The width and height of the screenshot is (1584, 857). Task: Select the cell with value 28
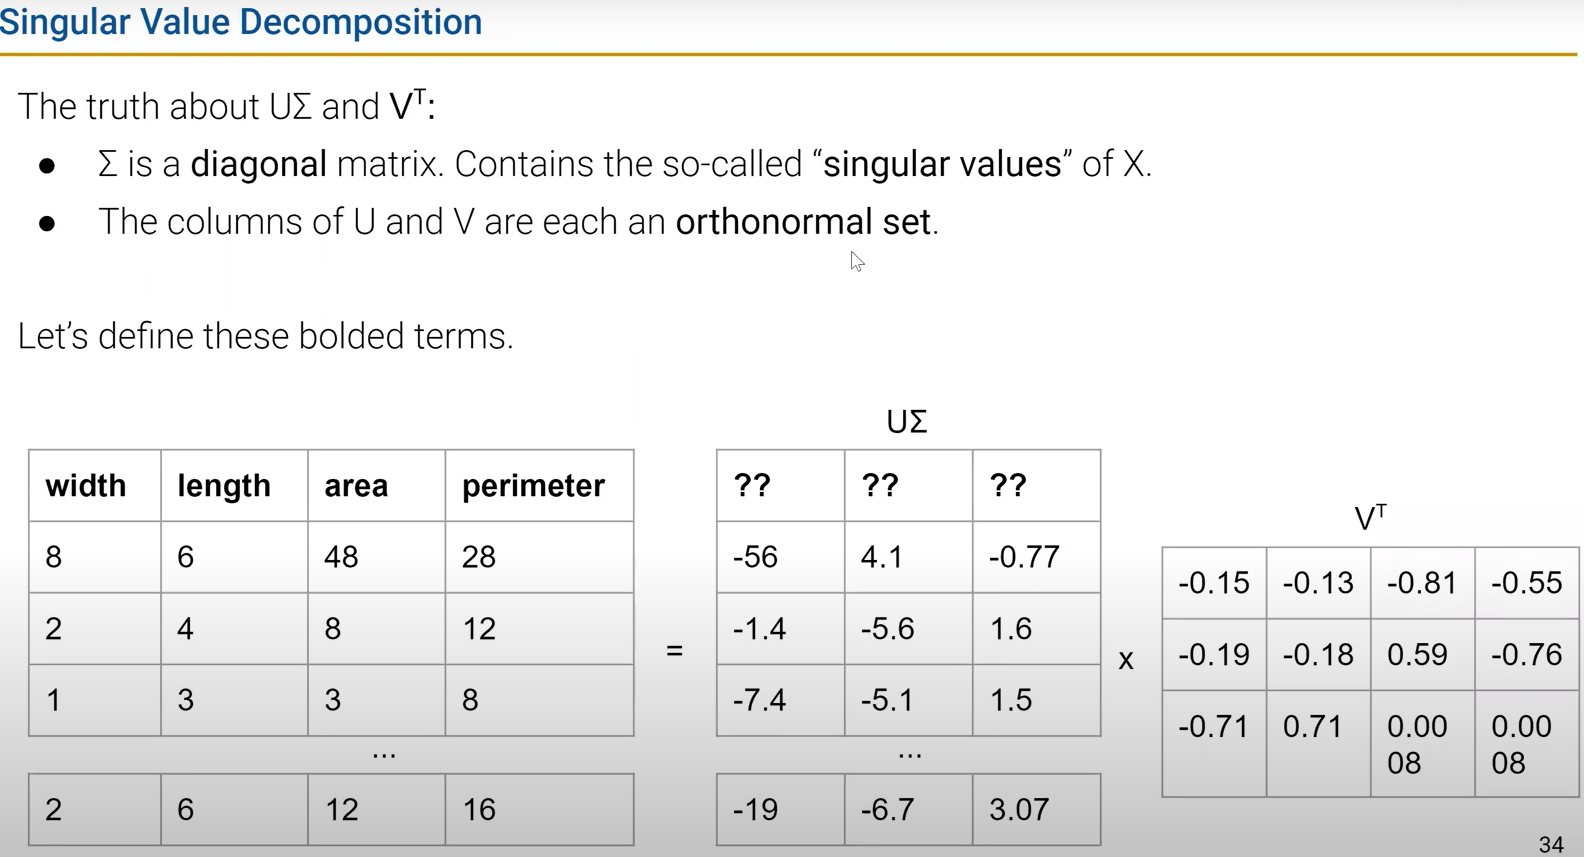tap(479, 557)
